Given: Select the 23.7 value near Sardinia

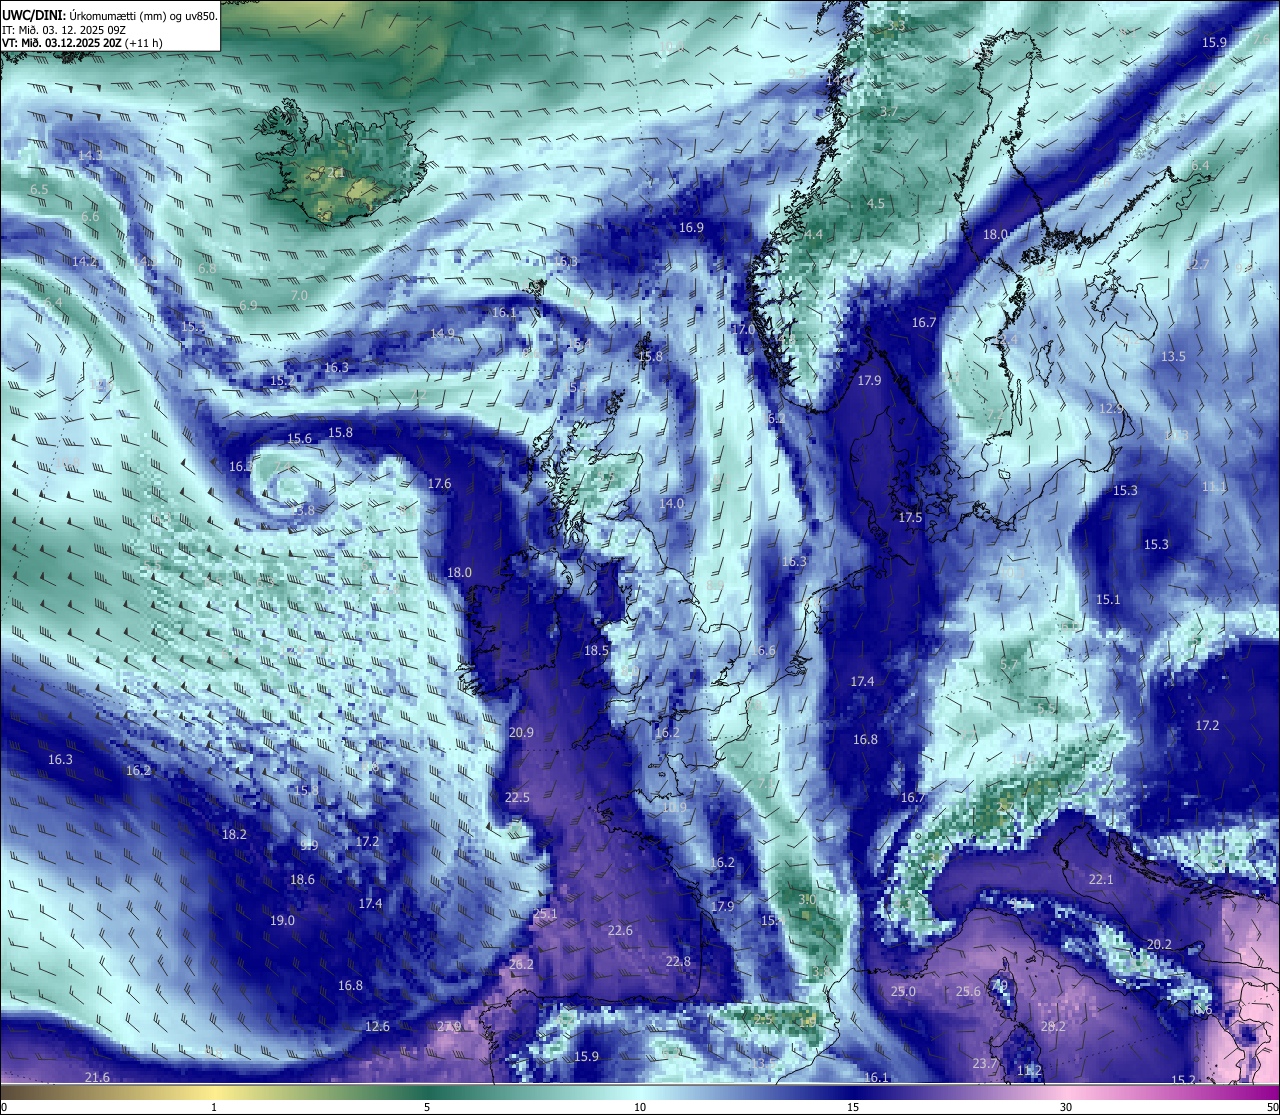Looking at the screenshot, I should pos(985,1063).
